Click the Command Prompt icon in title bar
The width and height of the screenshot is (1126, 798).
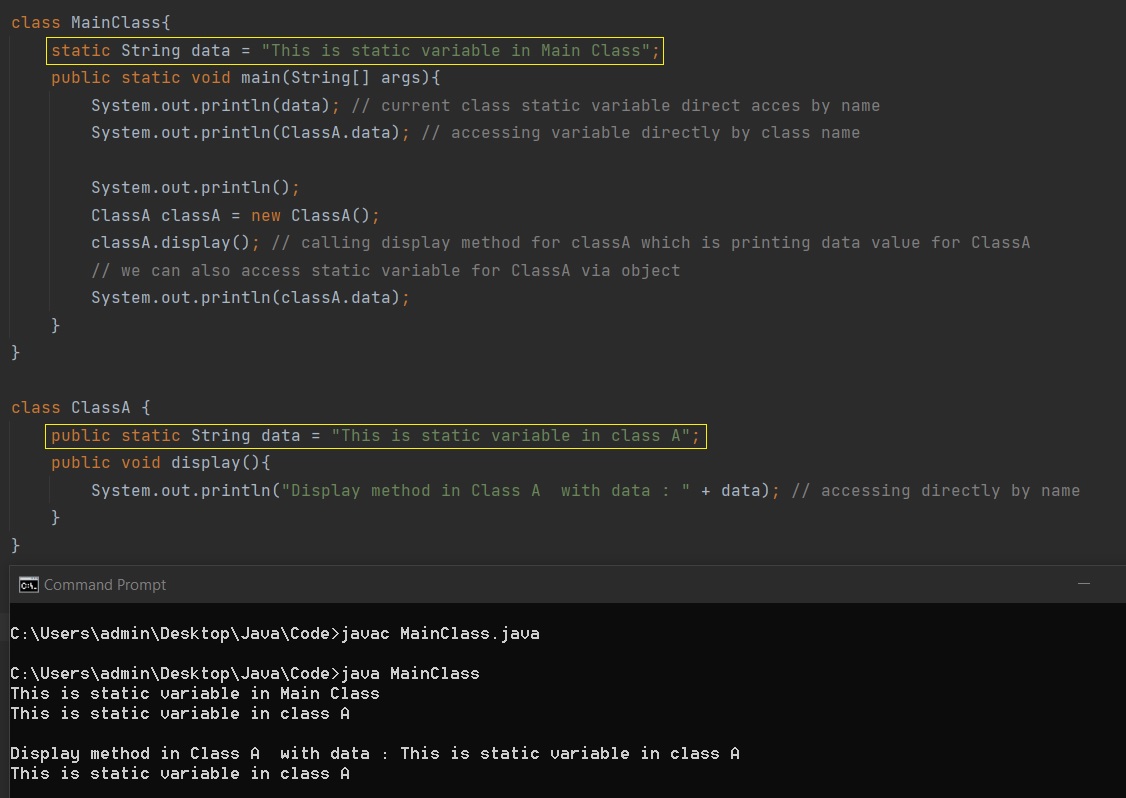click(29, 585)
